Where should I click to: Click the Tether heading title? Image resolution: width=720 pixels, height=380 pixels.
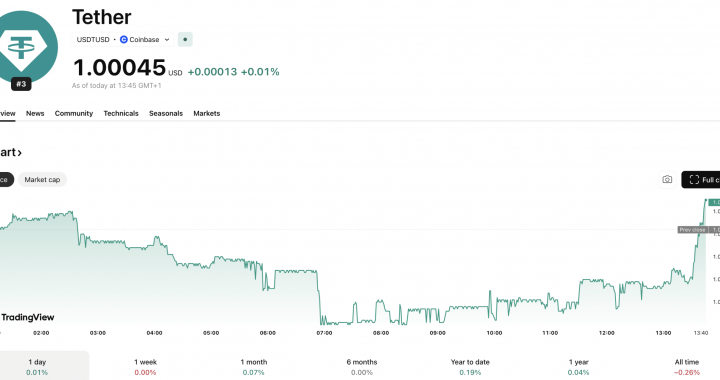pyautogui.click(x=101, y=17)
